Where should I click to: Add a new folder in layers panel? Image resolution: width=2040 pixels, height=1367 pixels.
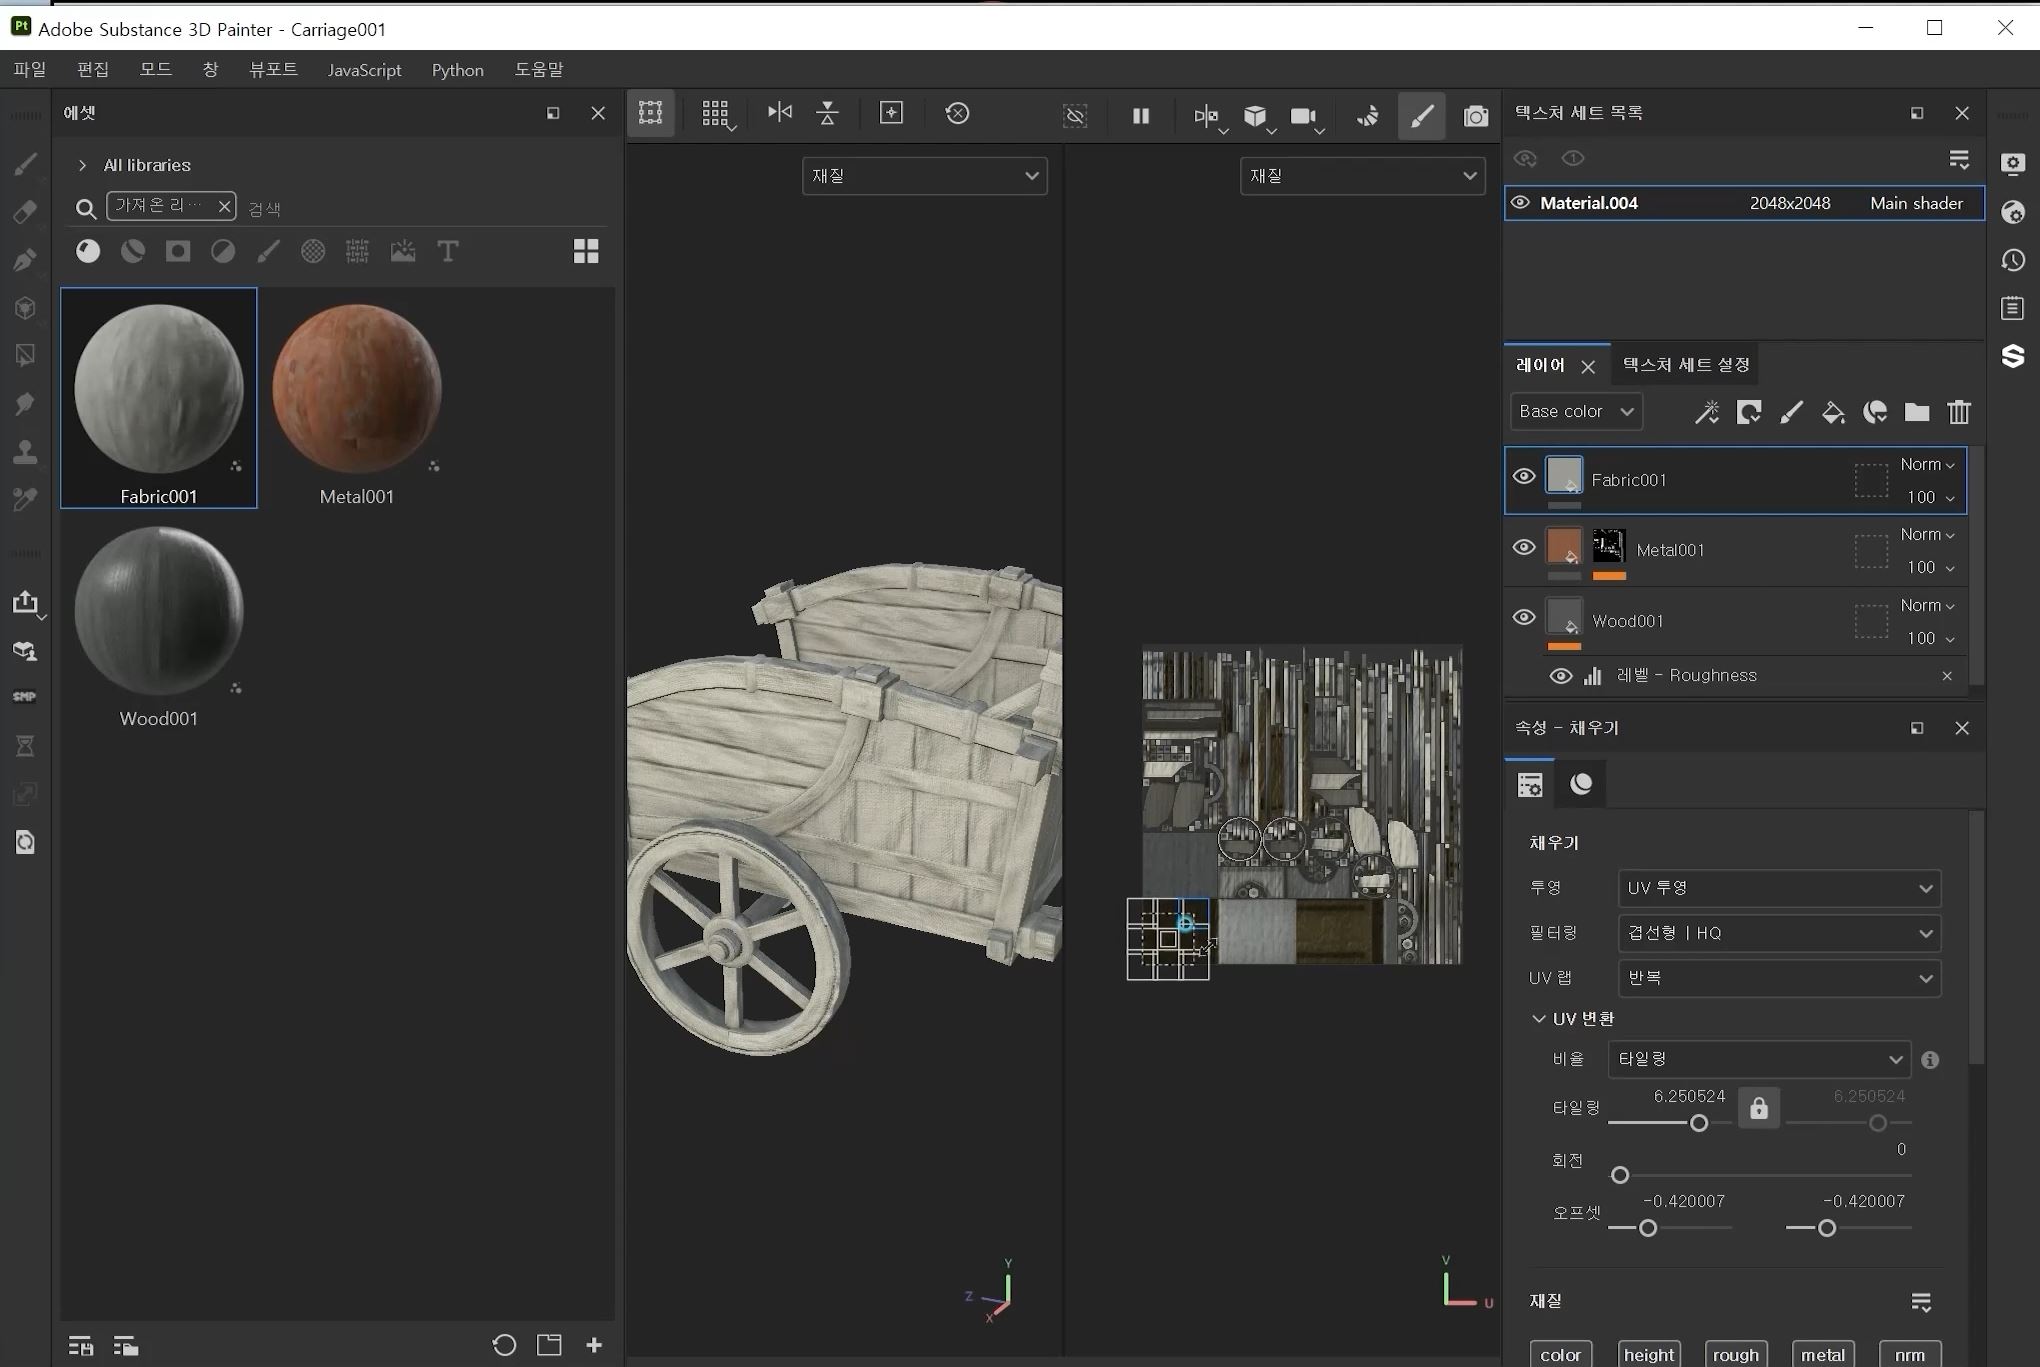coord(1916,412)
